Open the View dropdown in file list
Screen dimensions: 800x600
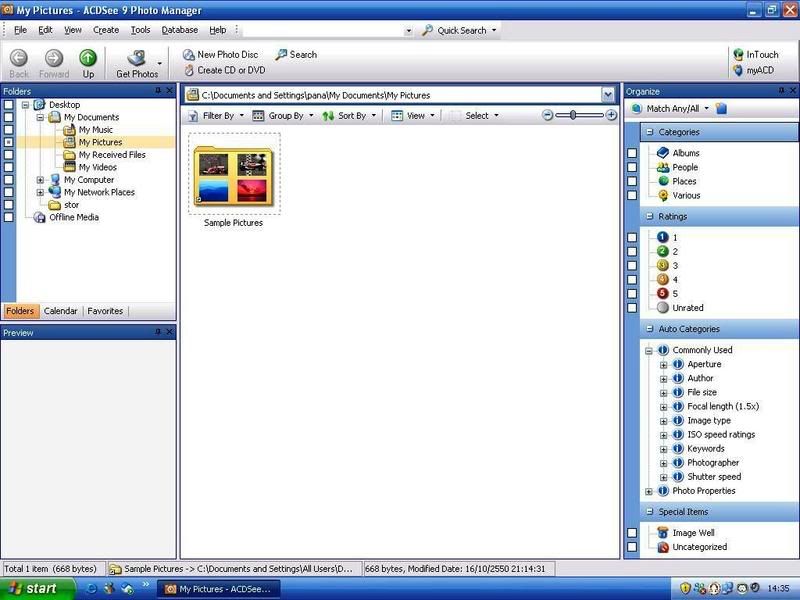click(413, 116)
